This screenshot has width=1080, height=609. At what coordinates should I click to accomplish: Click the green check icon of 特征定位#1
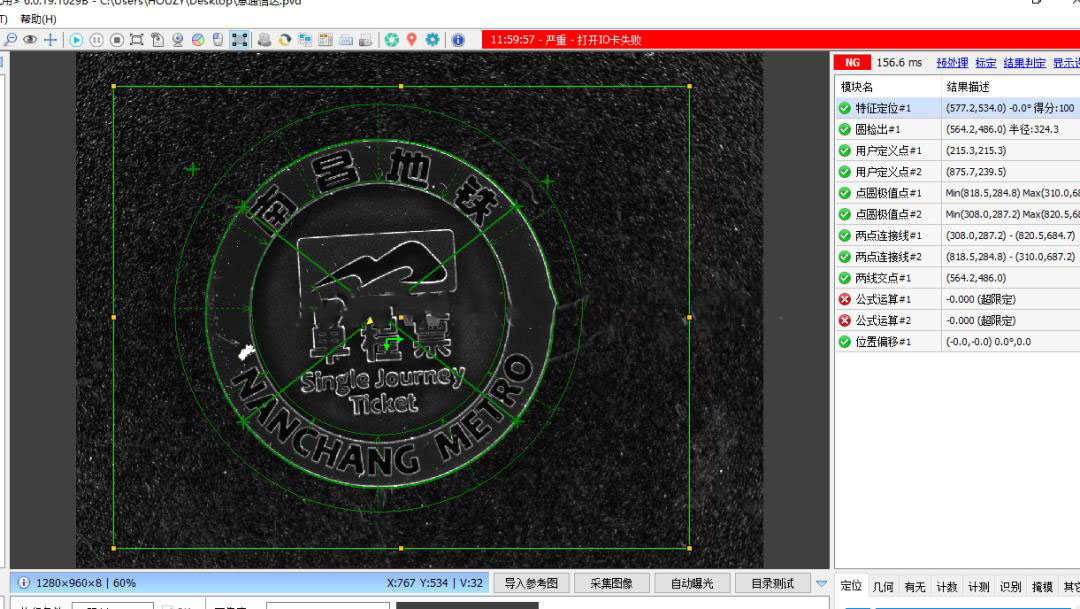pyautogui.click(x=844, y=108)
